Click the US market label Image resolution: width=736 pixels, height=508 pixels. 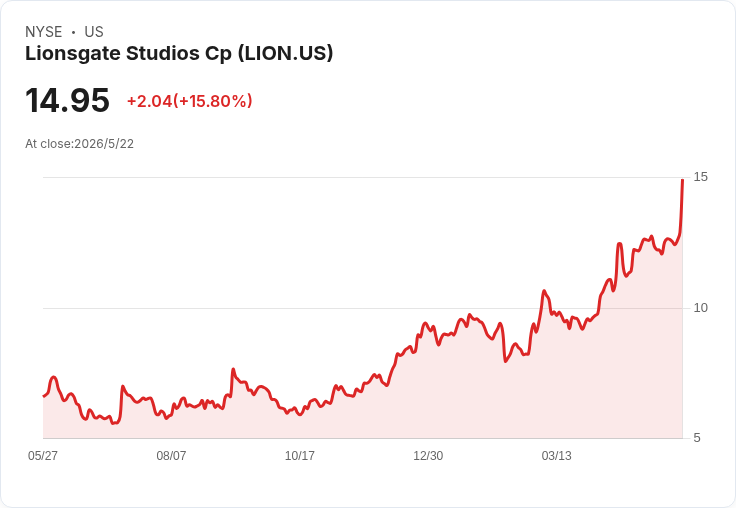[x=94, y=32]
